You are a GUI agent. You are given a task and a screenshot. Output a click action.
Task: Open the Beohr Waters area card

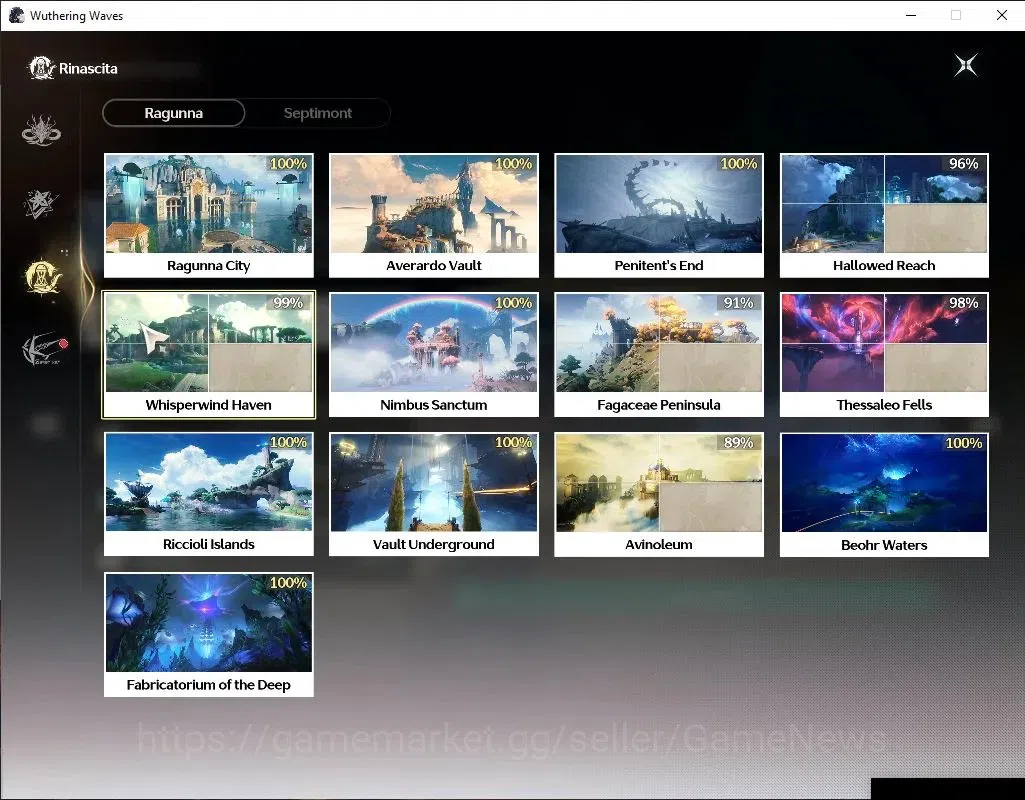pyautogui.click(x=884, y=494)
